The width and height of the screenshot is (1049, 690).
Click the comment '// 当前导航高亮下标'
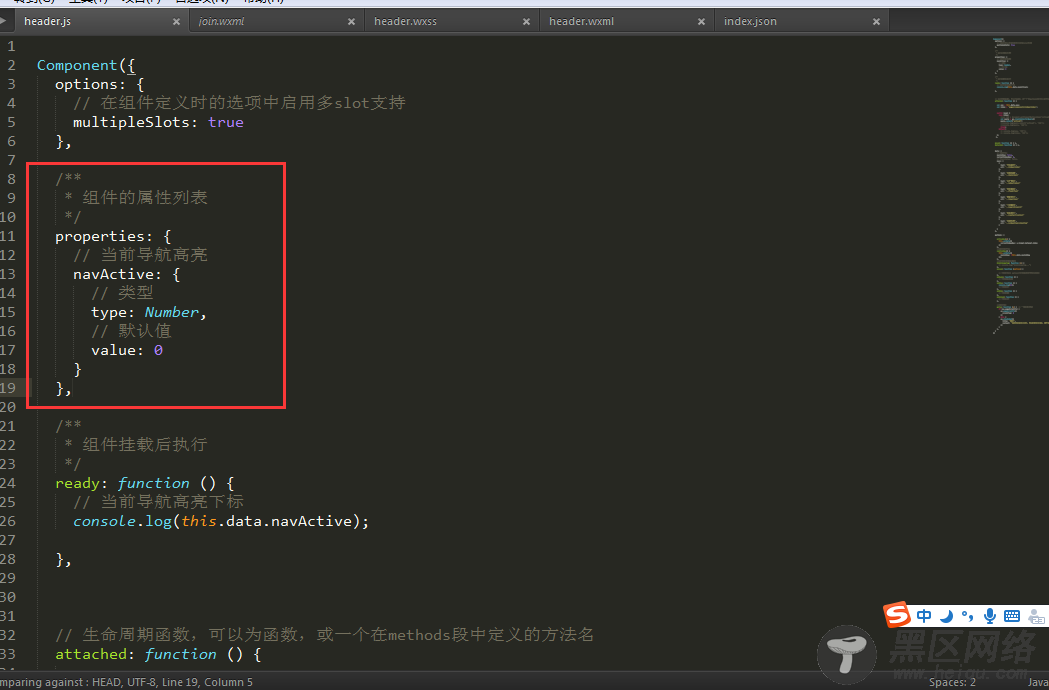[159, 502]
